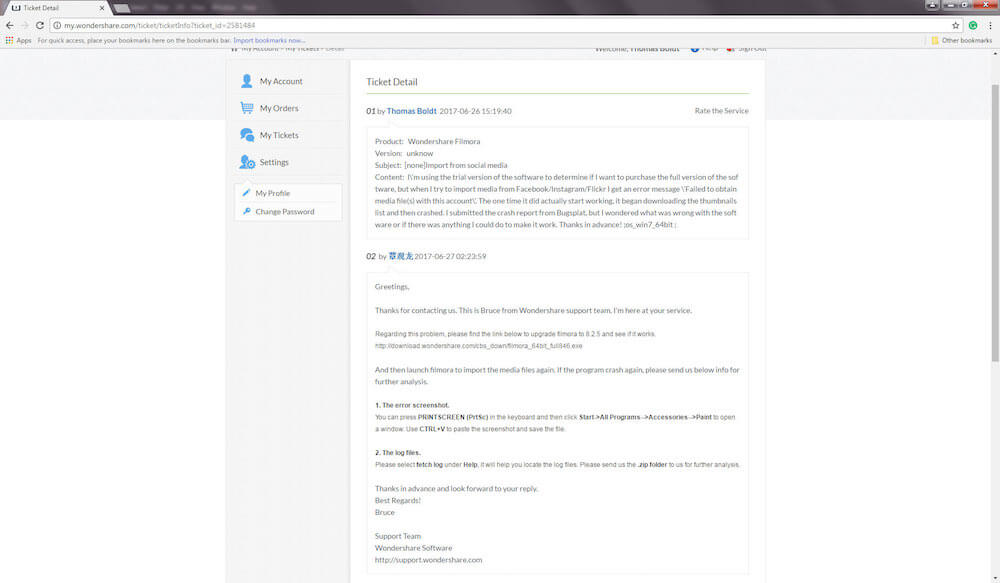Click the 'Version: unknow' line
This screenshot has width=1000, height=583.
404,153
